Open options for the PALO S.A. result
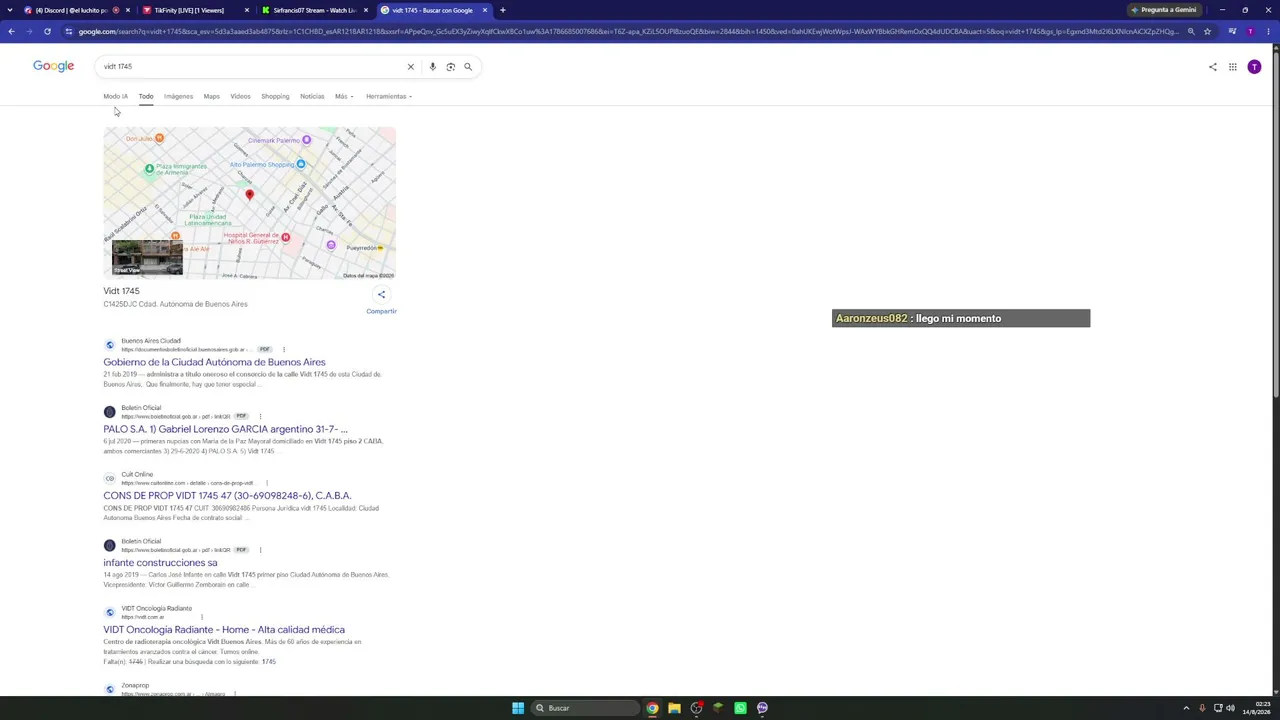1280x720 pixels. point(260,416)
